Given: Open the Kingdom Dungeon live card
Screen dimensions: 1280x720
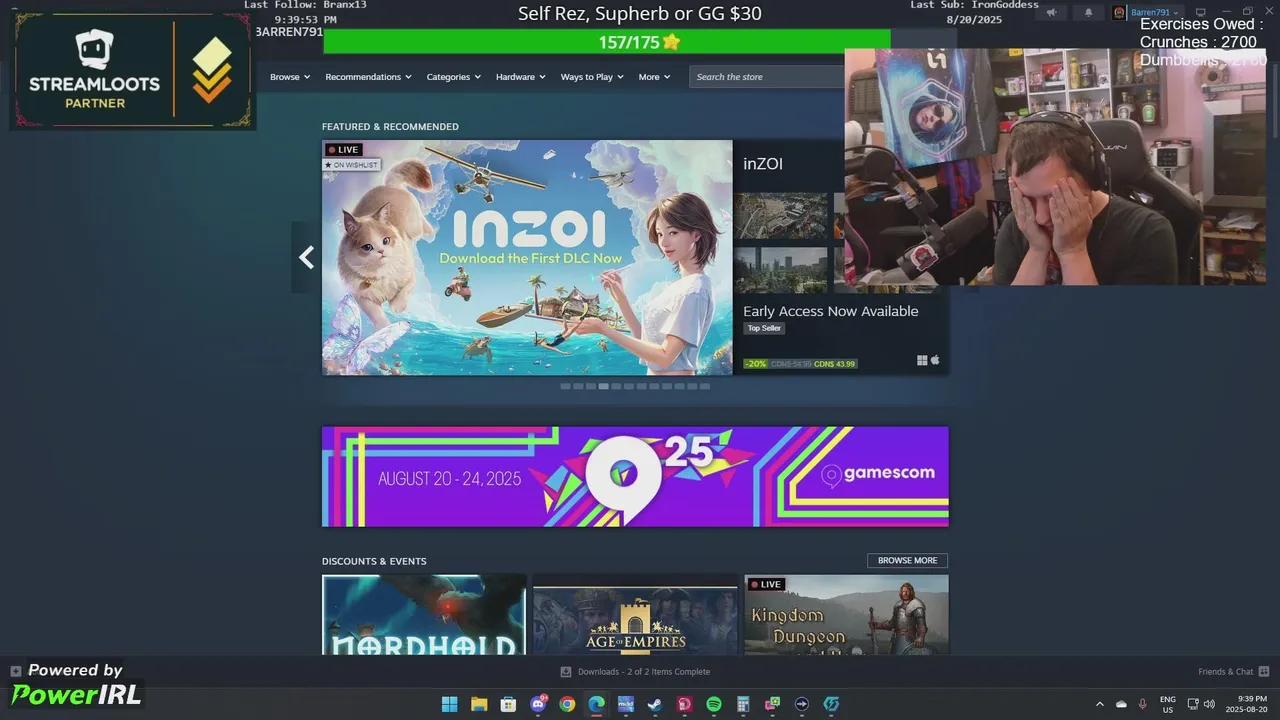Looking at the screenshot, I should click(846, 615).
